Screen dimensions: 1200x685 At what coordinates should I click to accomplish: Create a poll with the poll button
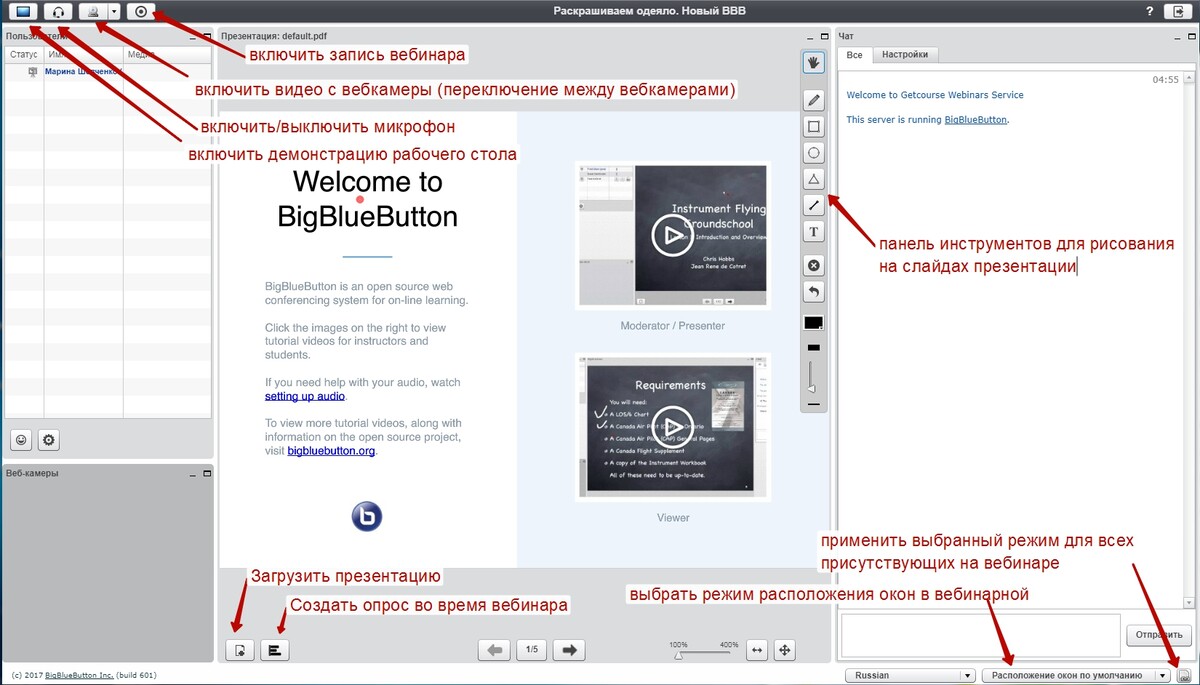click(274, 650)
